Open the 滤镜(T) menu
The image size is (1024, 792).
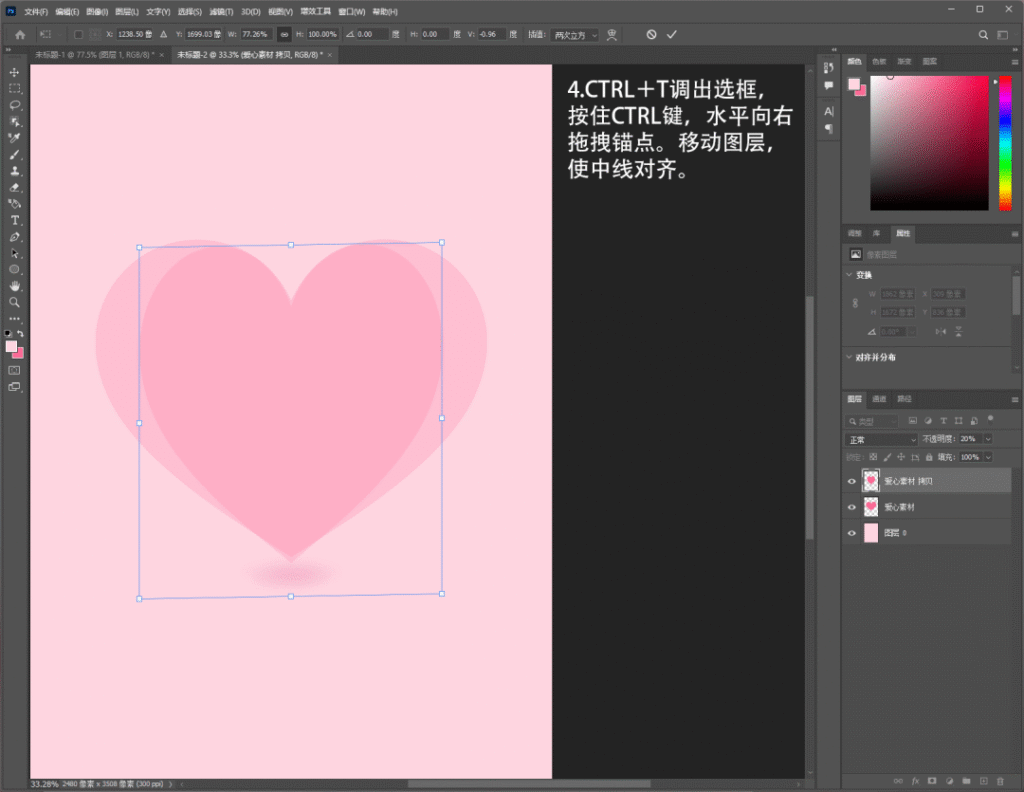coord(221,12)
